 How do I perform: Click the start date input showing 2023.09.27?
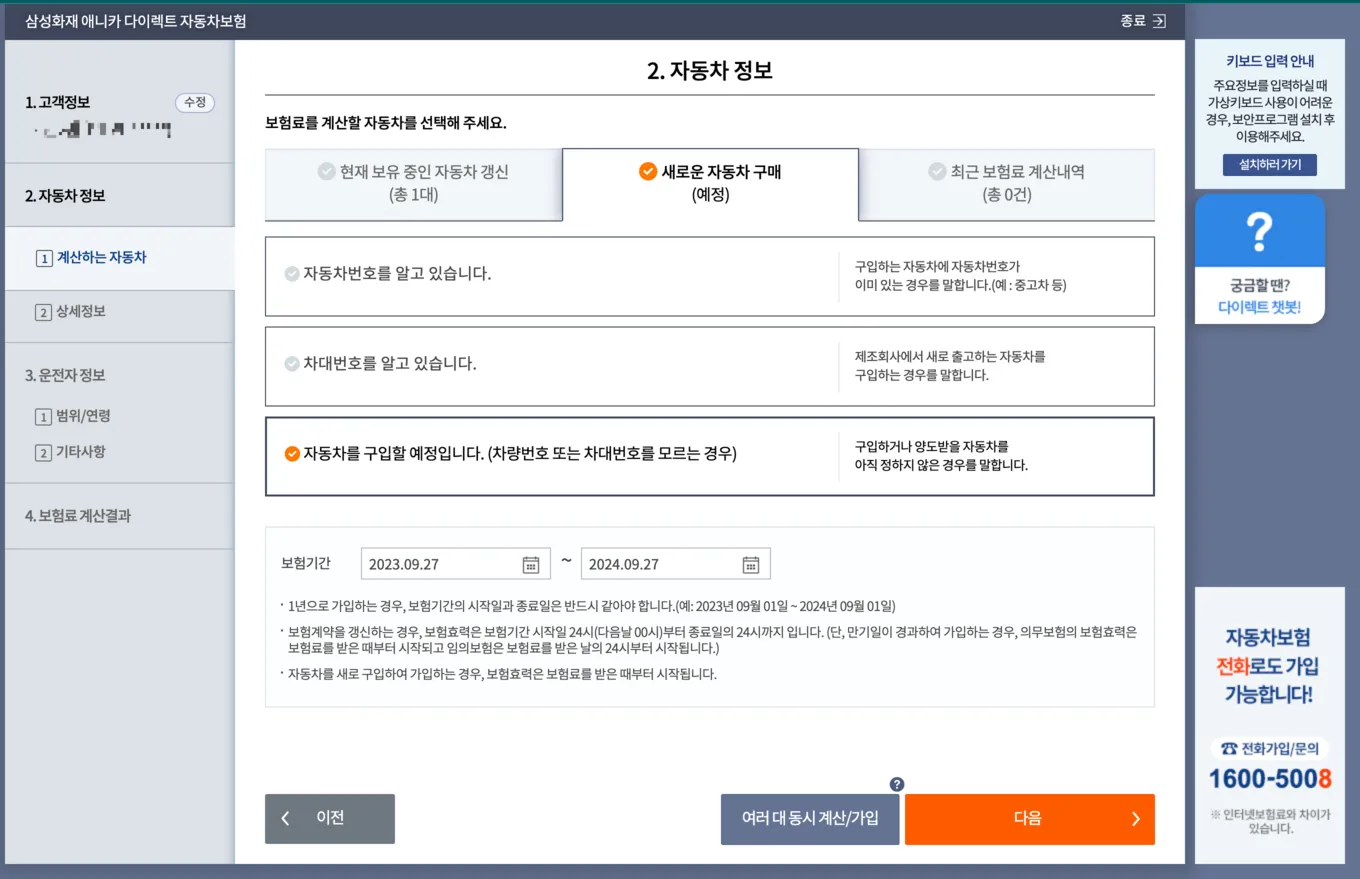(440, 563)
